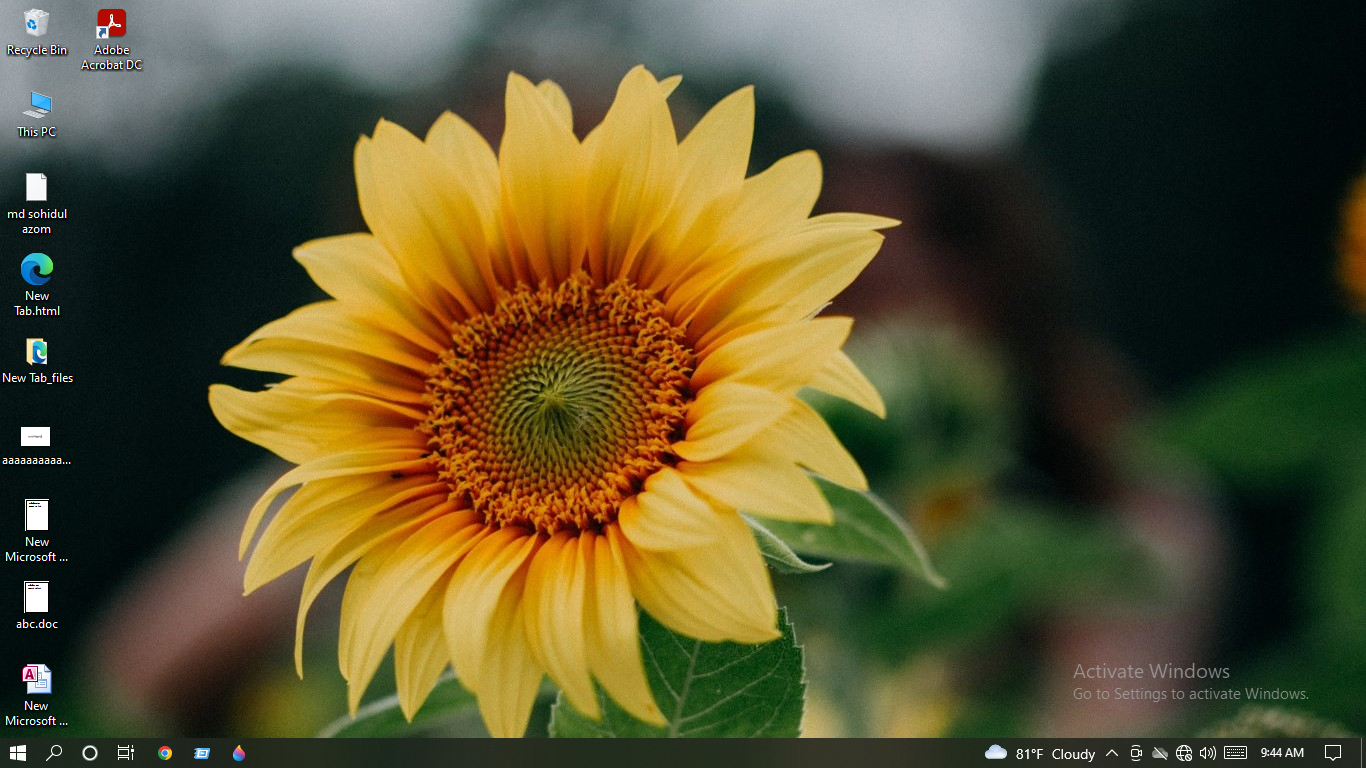Screen dimensions: 1366x768
Task: Open the volume control speaker icon
Action: pos(1208,753)
